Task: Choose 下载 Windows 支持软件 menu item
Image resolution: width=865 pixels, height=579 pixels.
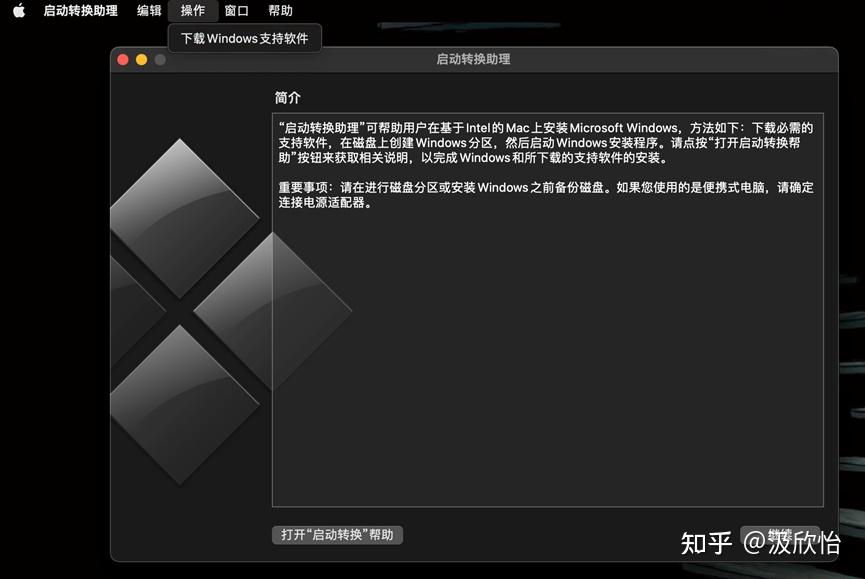Action: pos(244,39)
